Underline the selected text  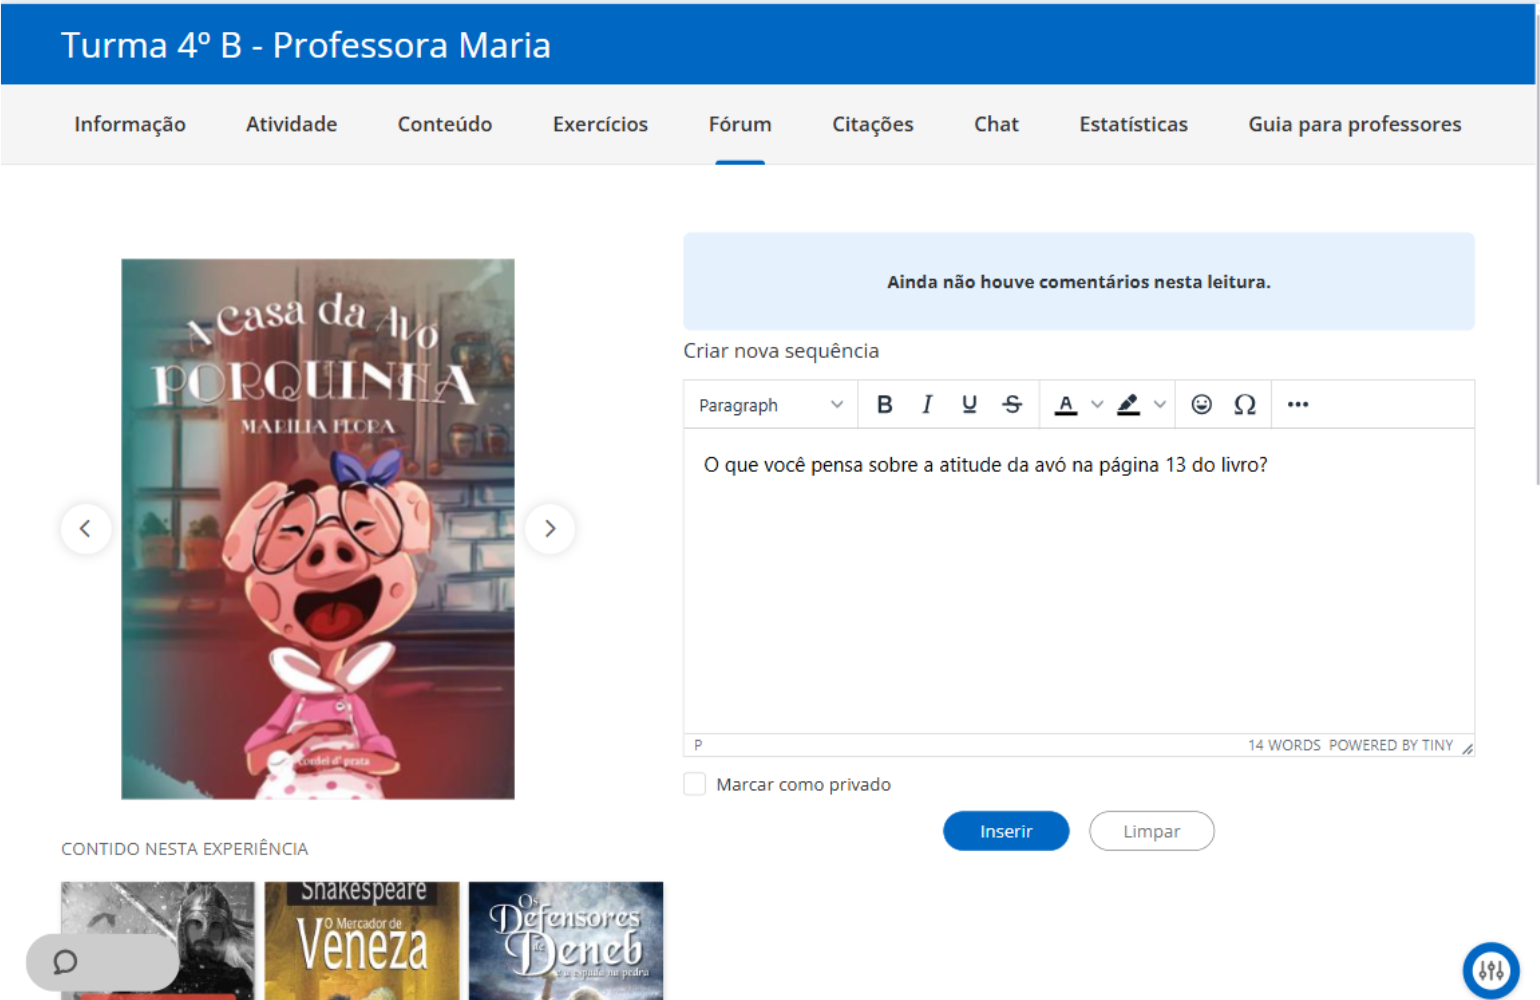tap(969, 404)
